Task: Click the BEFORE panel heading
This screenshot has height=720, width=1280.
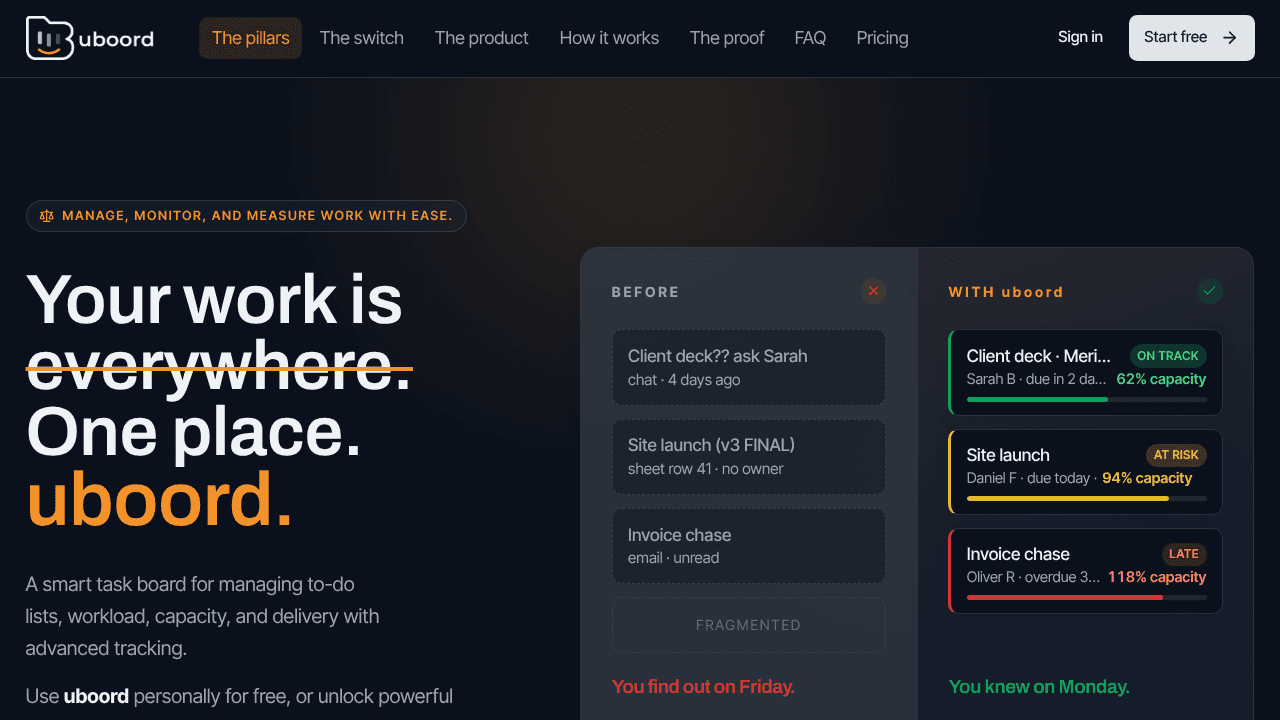Action: click(x=645, y=292)
